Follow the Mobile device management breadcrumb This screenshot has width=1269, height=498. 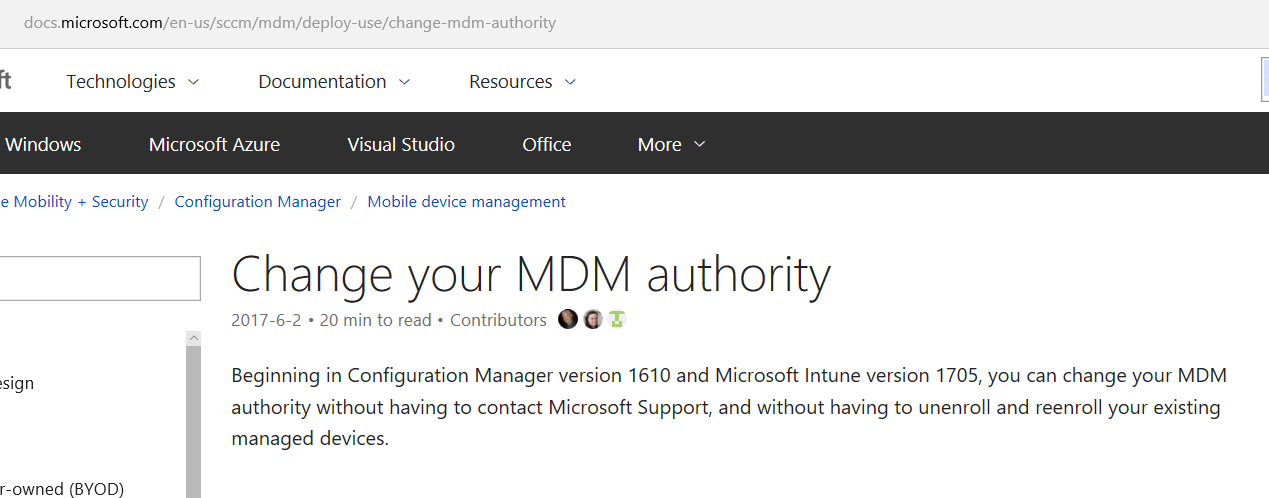pos(466,202)
